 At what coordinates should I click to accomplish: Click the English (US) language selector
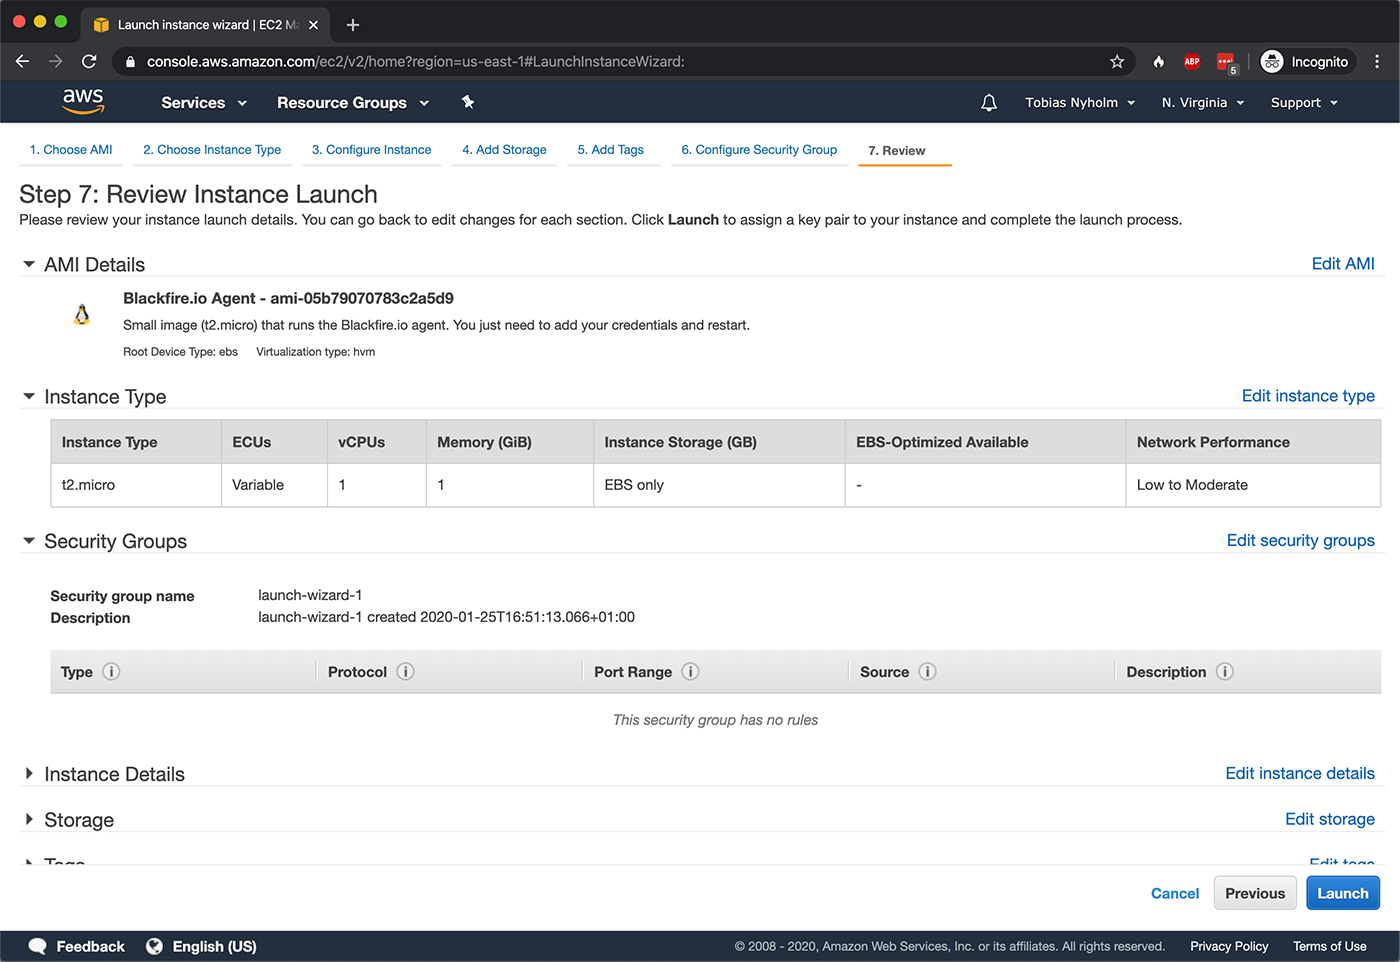214,946
